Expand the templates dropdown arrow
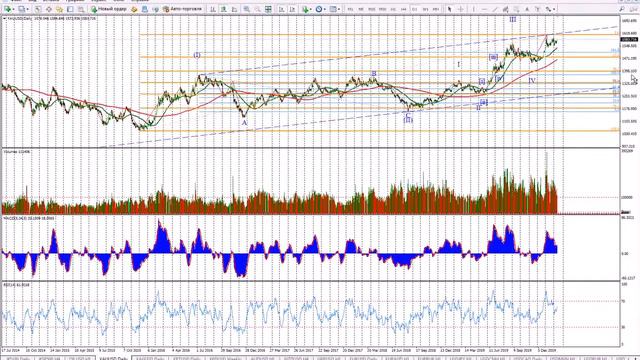This screenshot has height=360, width=640. 339,9
